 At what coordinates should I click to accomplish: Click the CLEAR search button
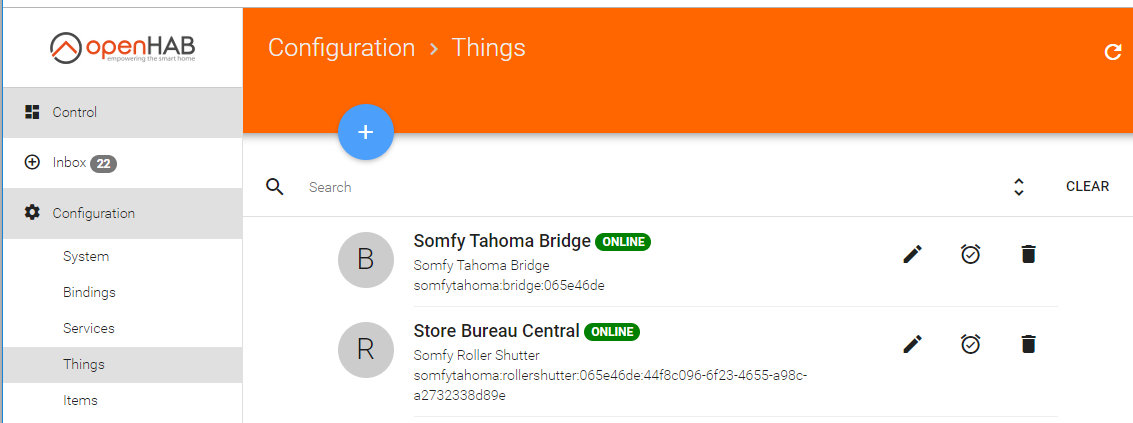pyautogui.click(x=1087, y=187)
